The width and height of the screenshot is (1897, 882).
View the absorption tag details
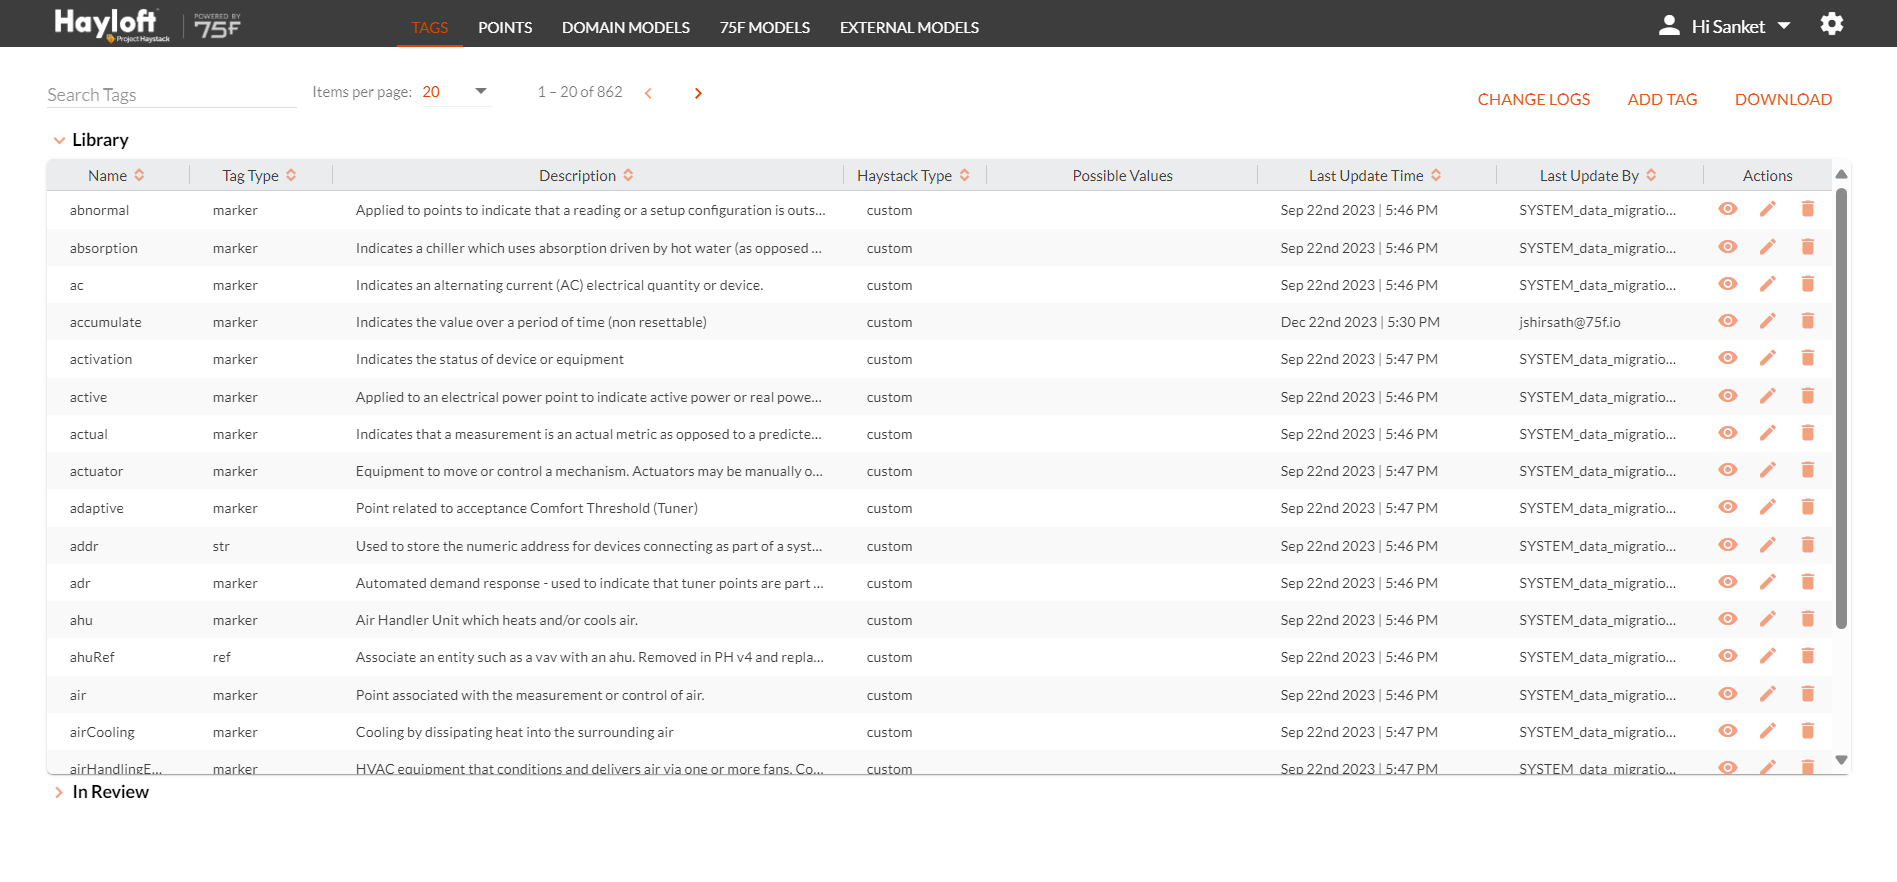[x=1728, y=247]
